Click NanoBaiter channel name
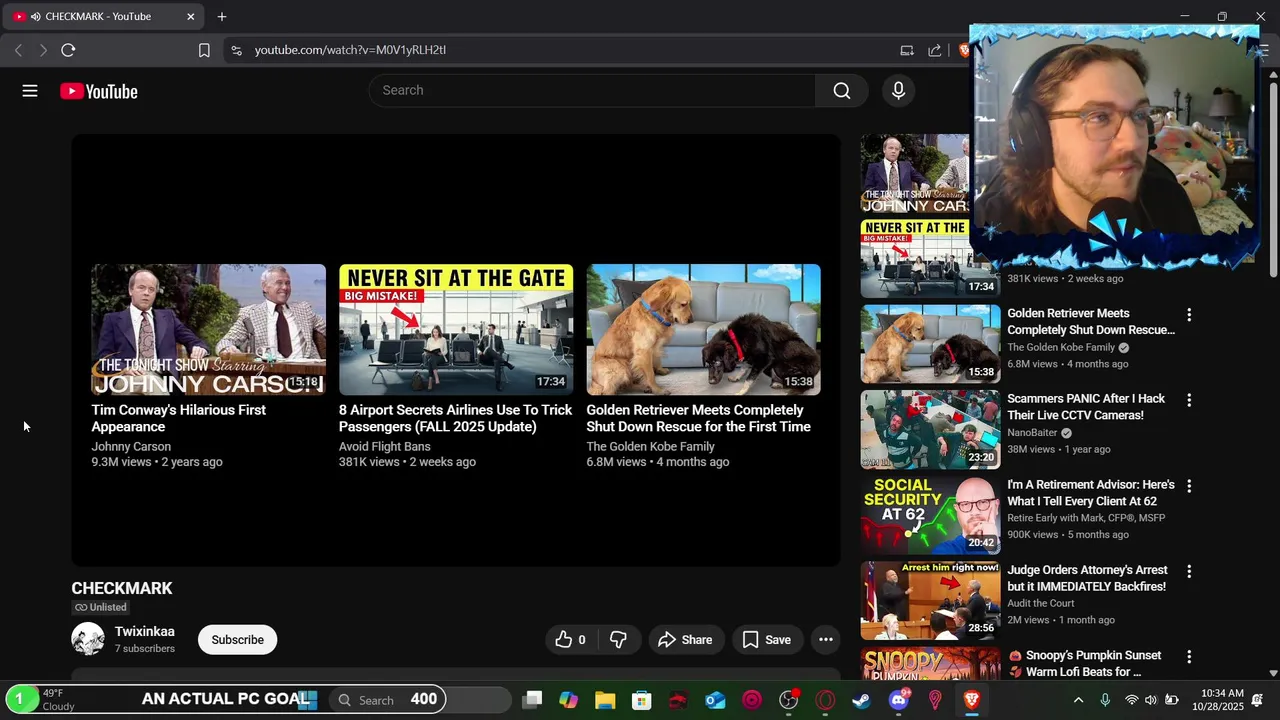 click(1032, 433)
